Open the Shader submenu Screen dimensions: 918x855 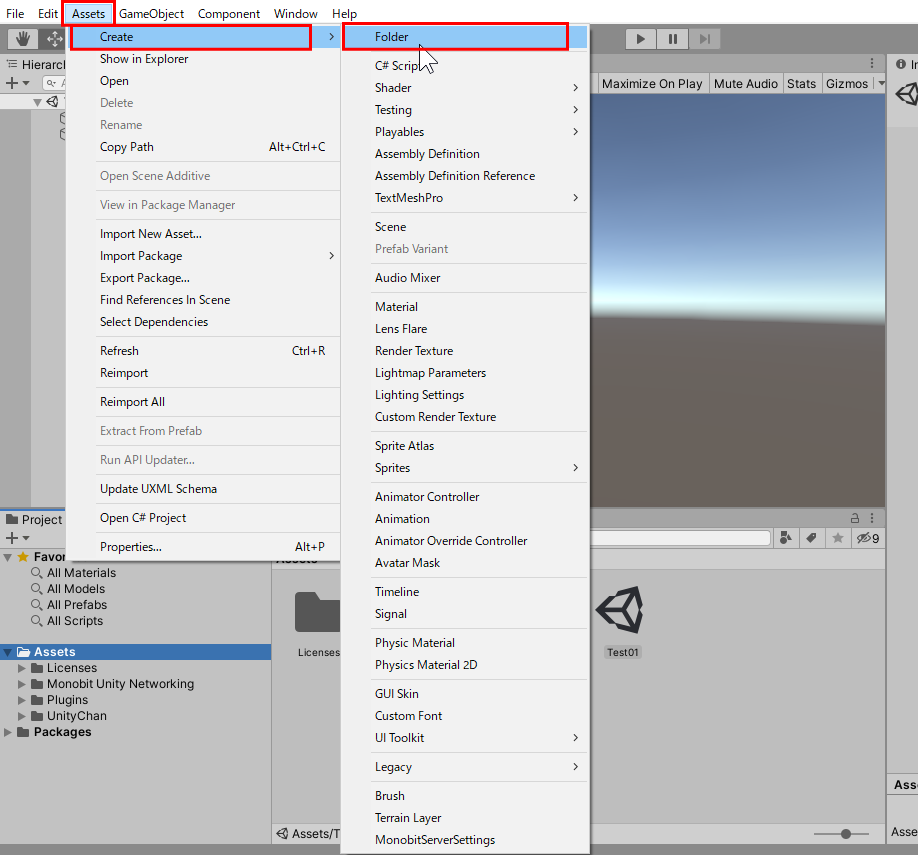click(x=465, y=88)
